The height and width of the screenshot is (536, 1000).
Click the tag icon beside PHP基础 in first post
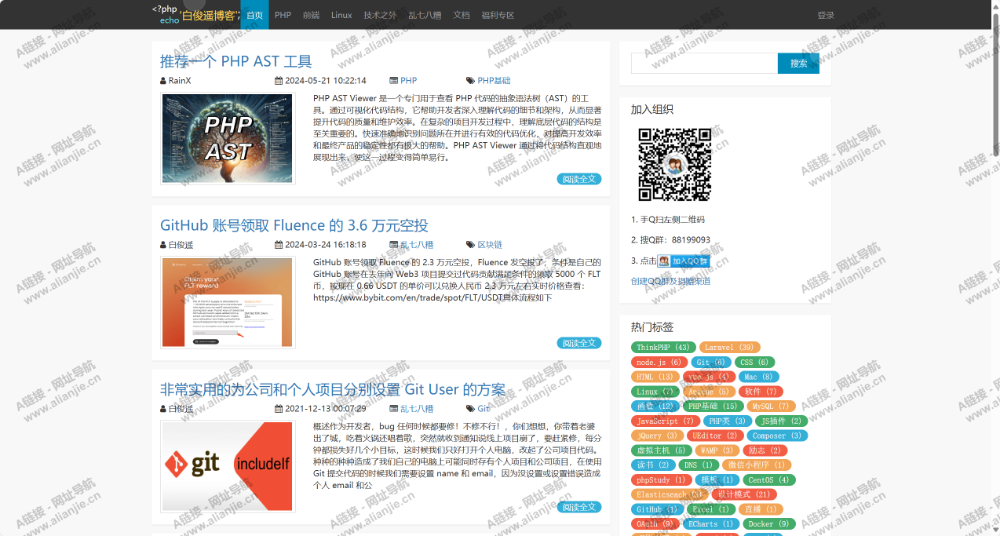(471, 80)
